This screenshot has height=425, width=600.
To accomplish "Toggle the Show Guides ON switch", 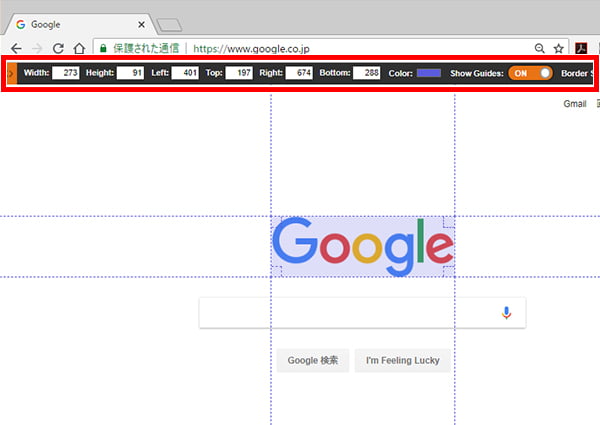I will pyautogui.click(x=530, y=73).
